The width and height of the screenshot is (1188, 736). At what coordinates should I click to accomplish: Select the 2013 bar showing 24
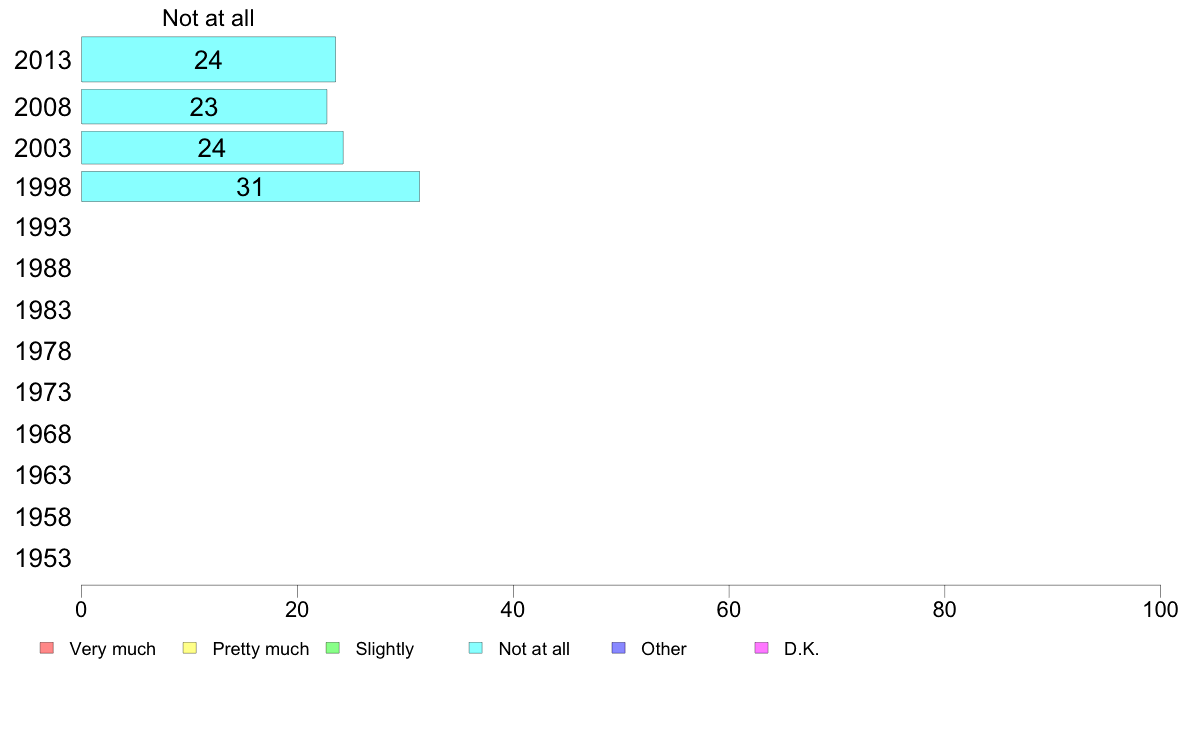click(x=208, y=60)
